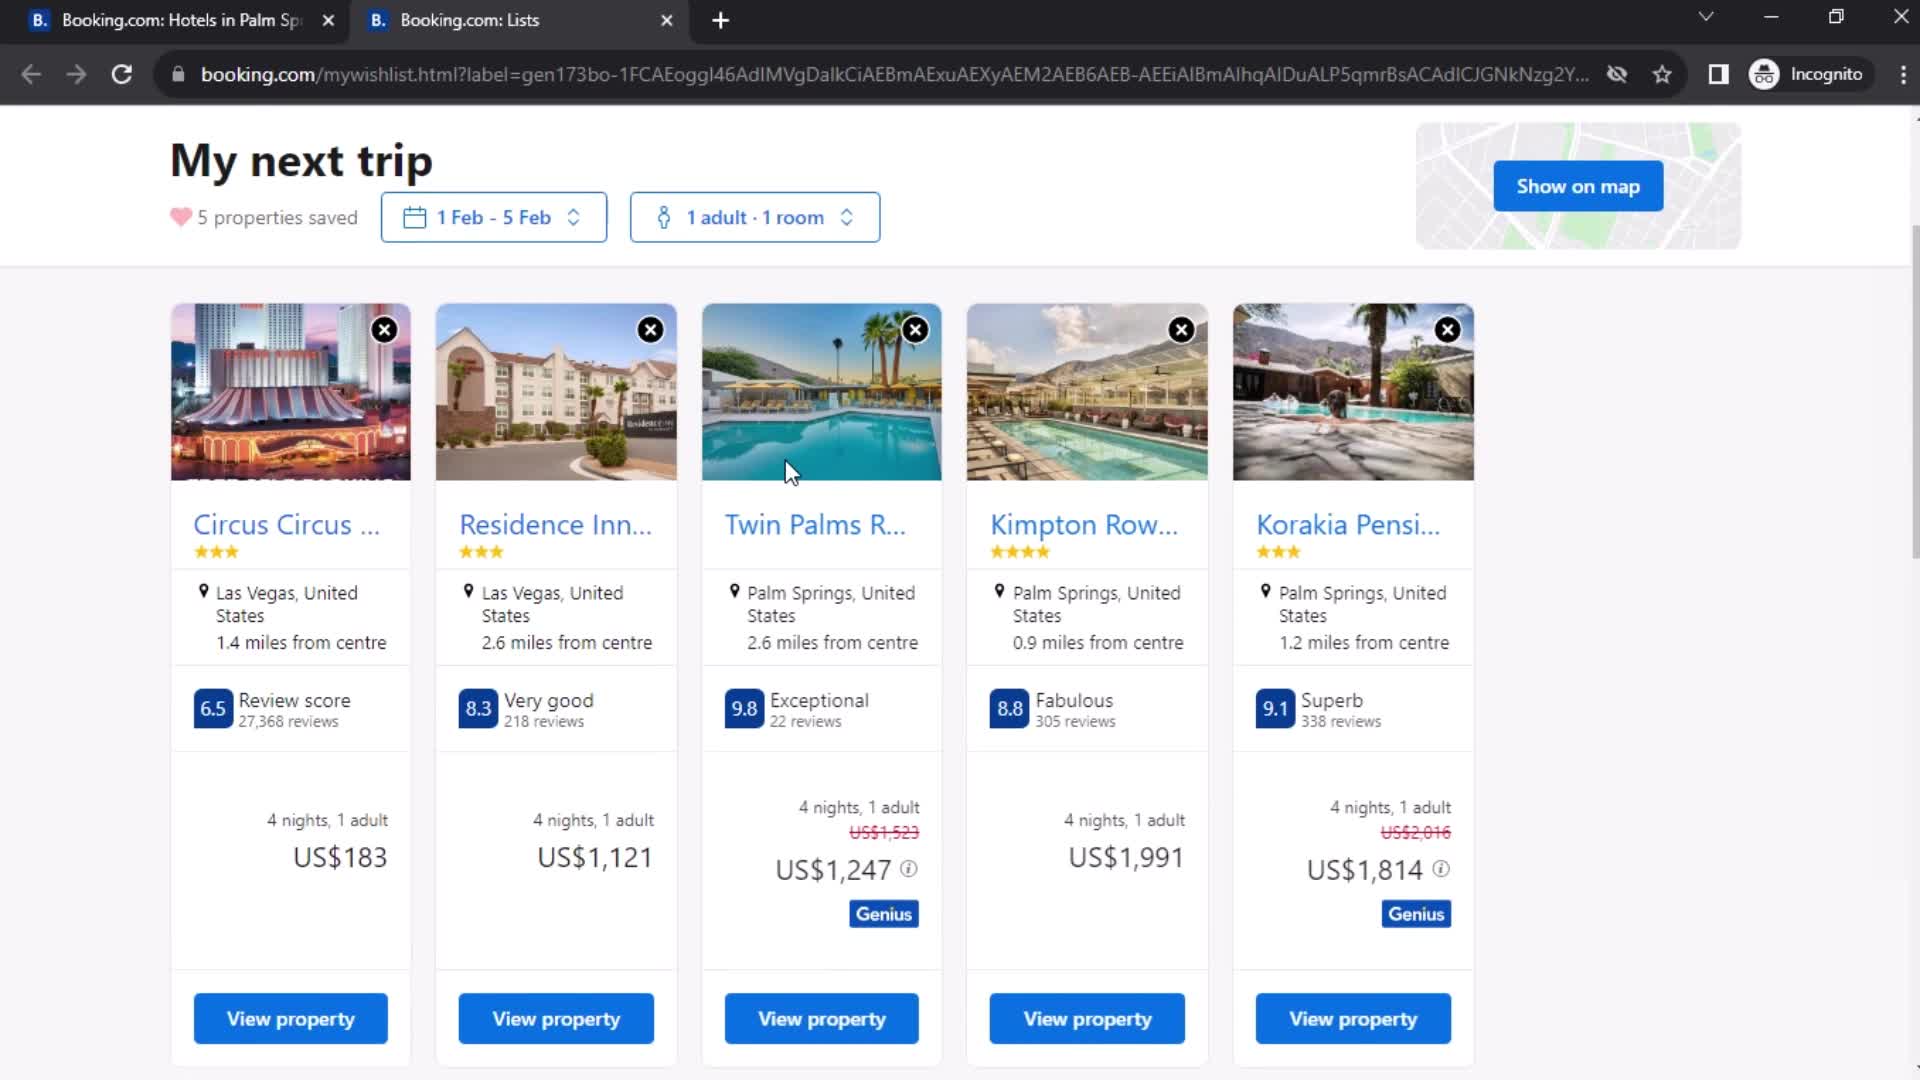Open the Twin Palms title link

(815, 524)
